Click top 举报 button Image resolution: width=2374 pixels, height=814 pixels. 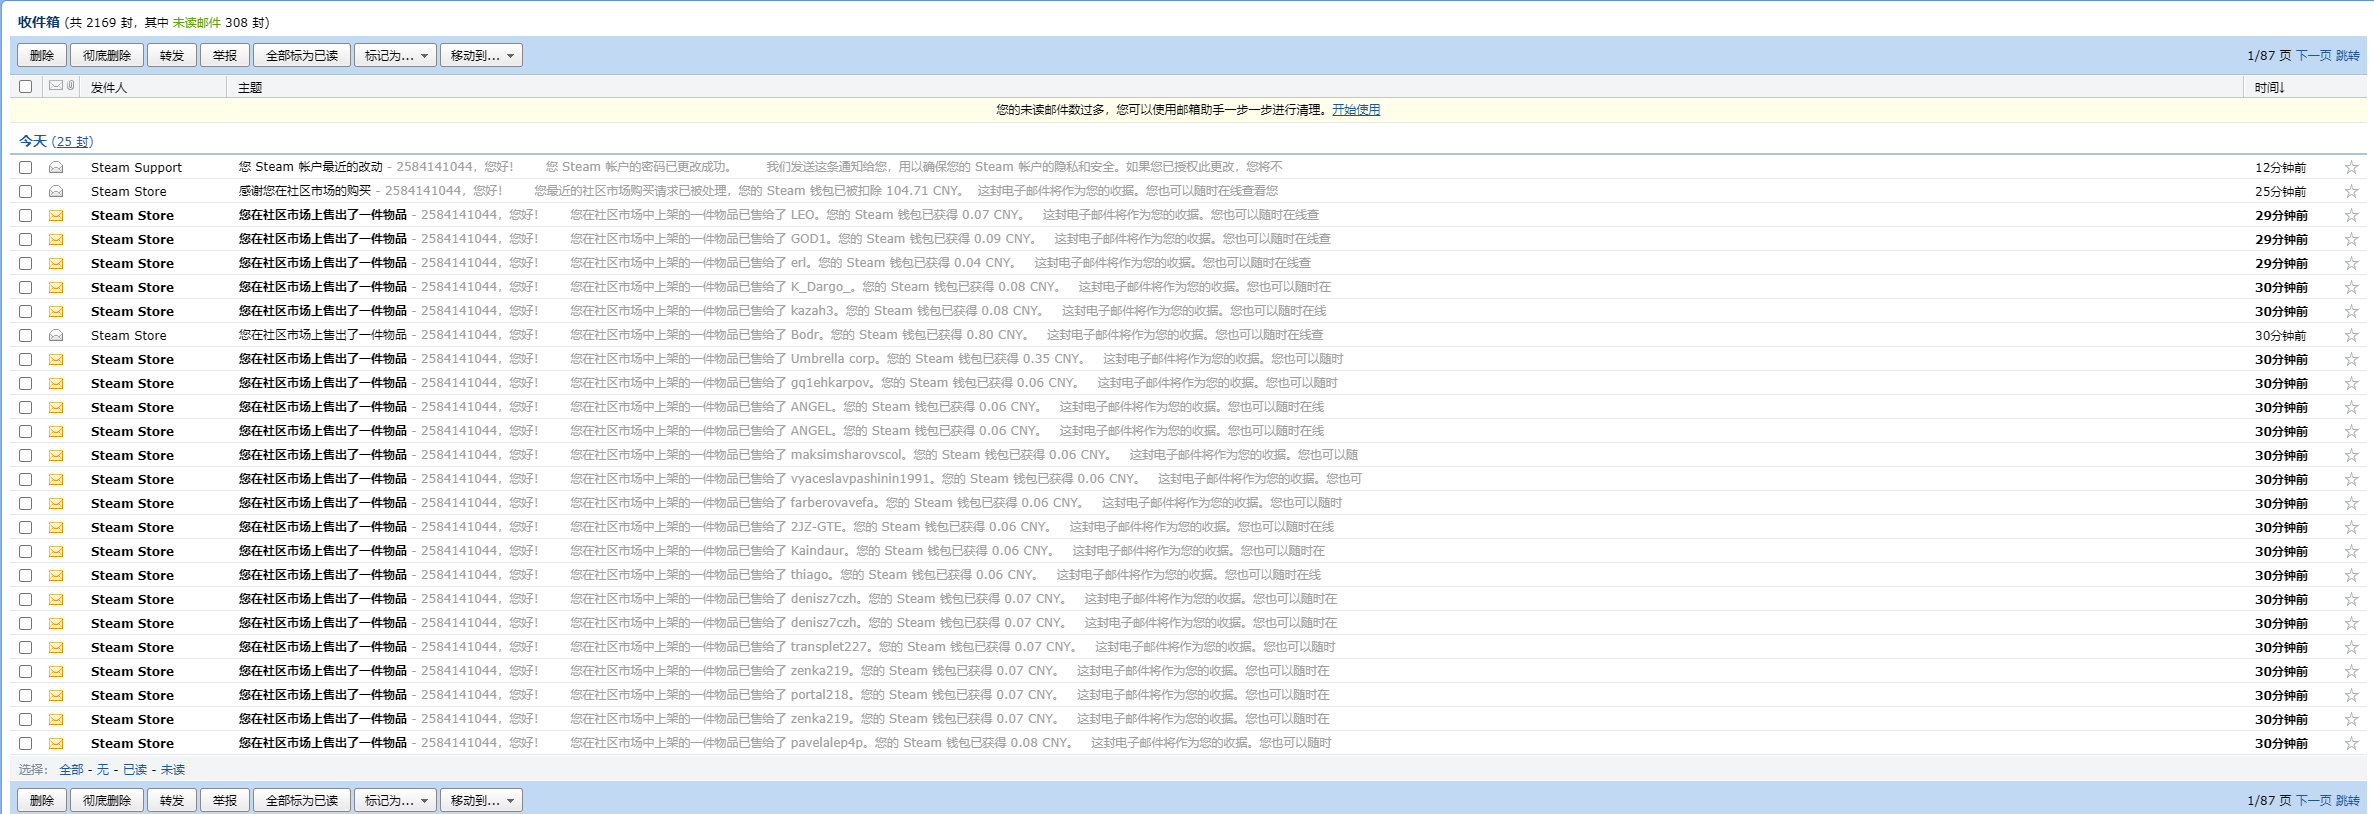pos(225,56)
